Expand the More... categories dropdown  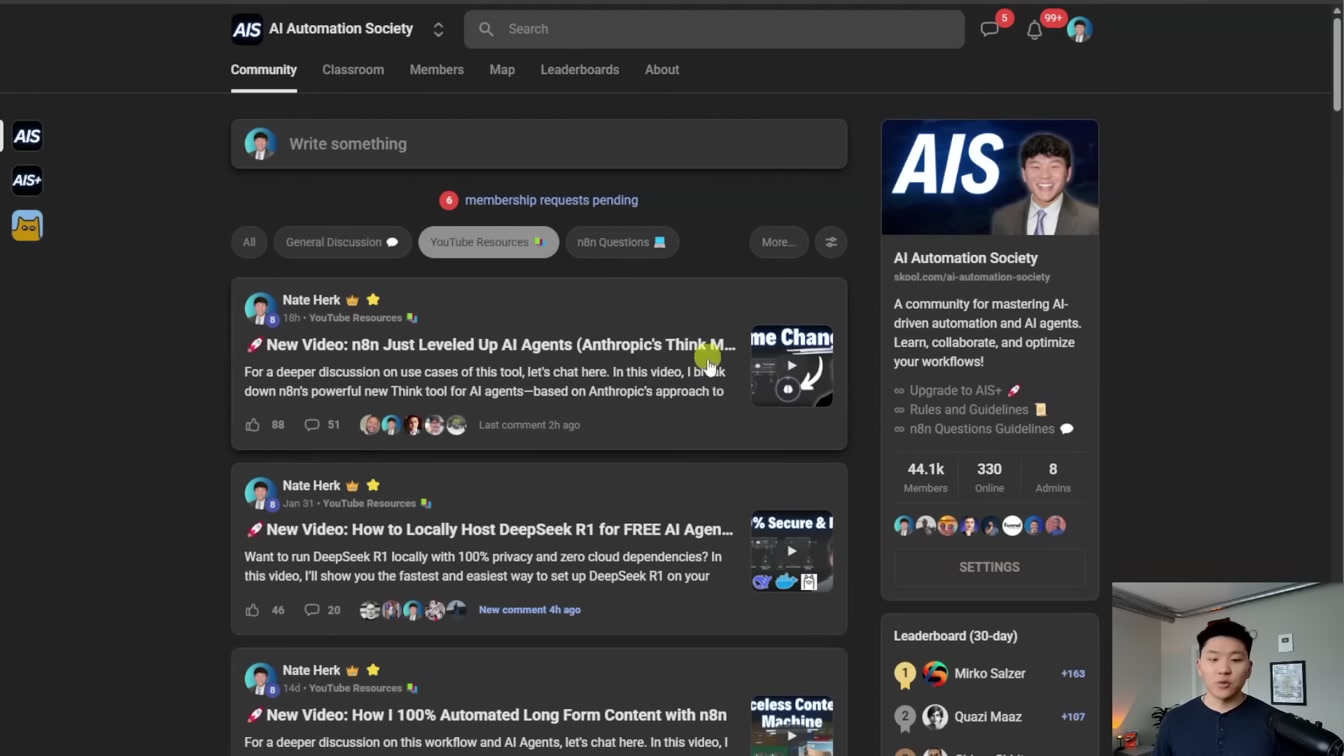tap(779, 242)
